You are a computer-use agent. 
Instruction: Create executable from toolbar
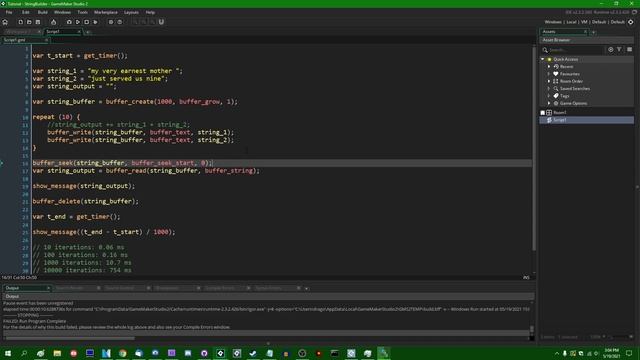(x=53, y=22)
